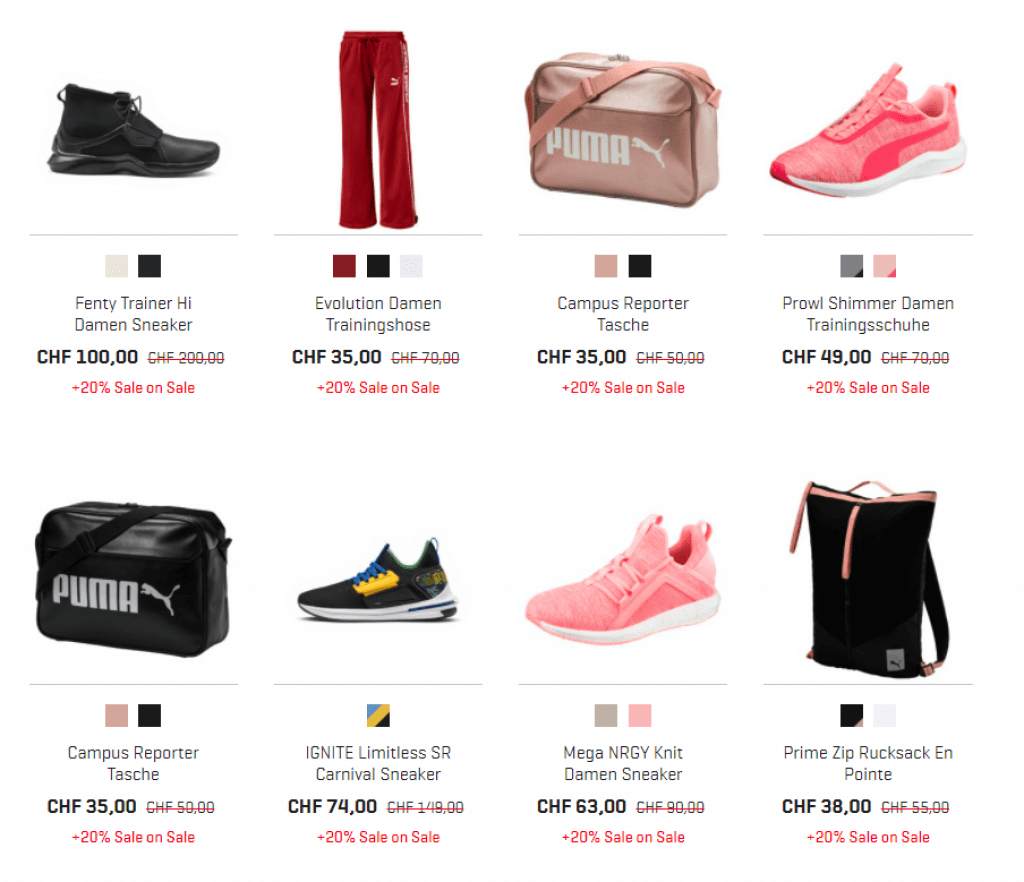Click the Prime Zip Rucksack En Pointe title
The image size is (1024, 882).
pos(868,763)
